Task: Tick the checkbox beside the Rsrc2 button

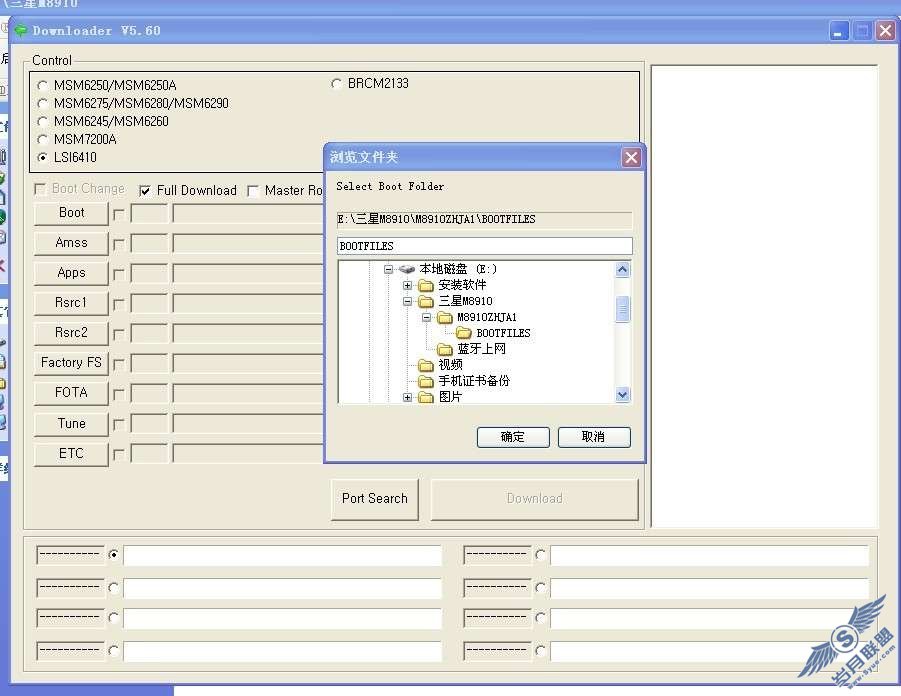Action: pyautogui.click(x=118, y=334)
